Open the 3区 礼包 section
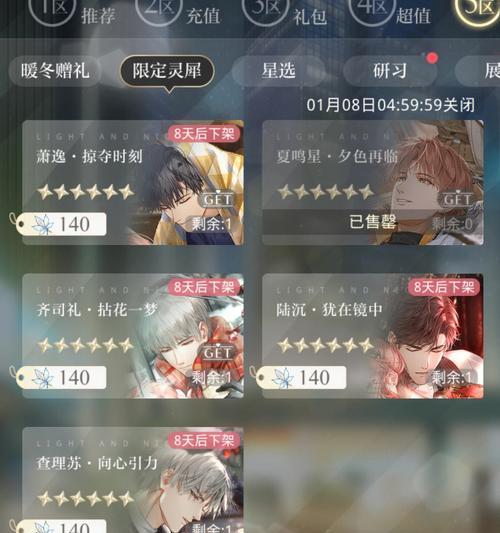Image resolution: width=500 pixels, height=533 pixels. click(x=285, y=12)
